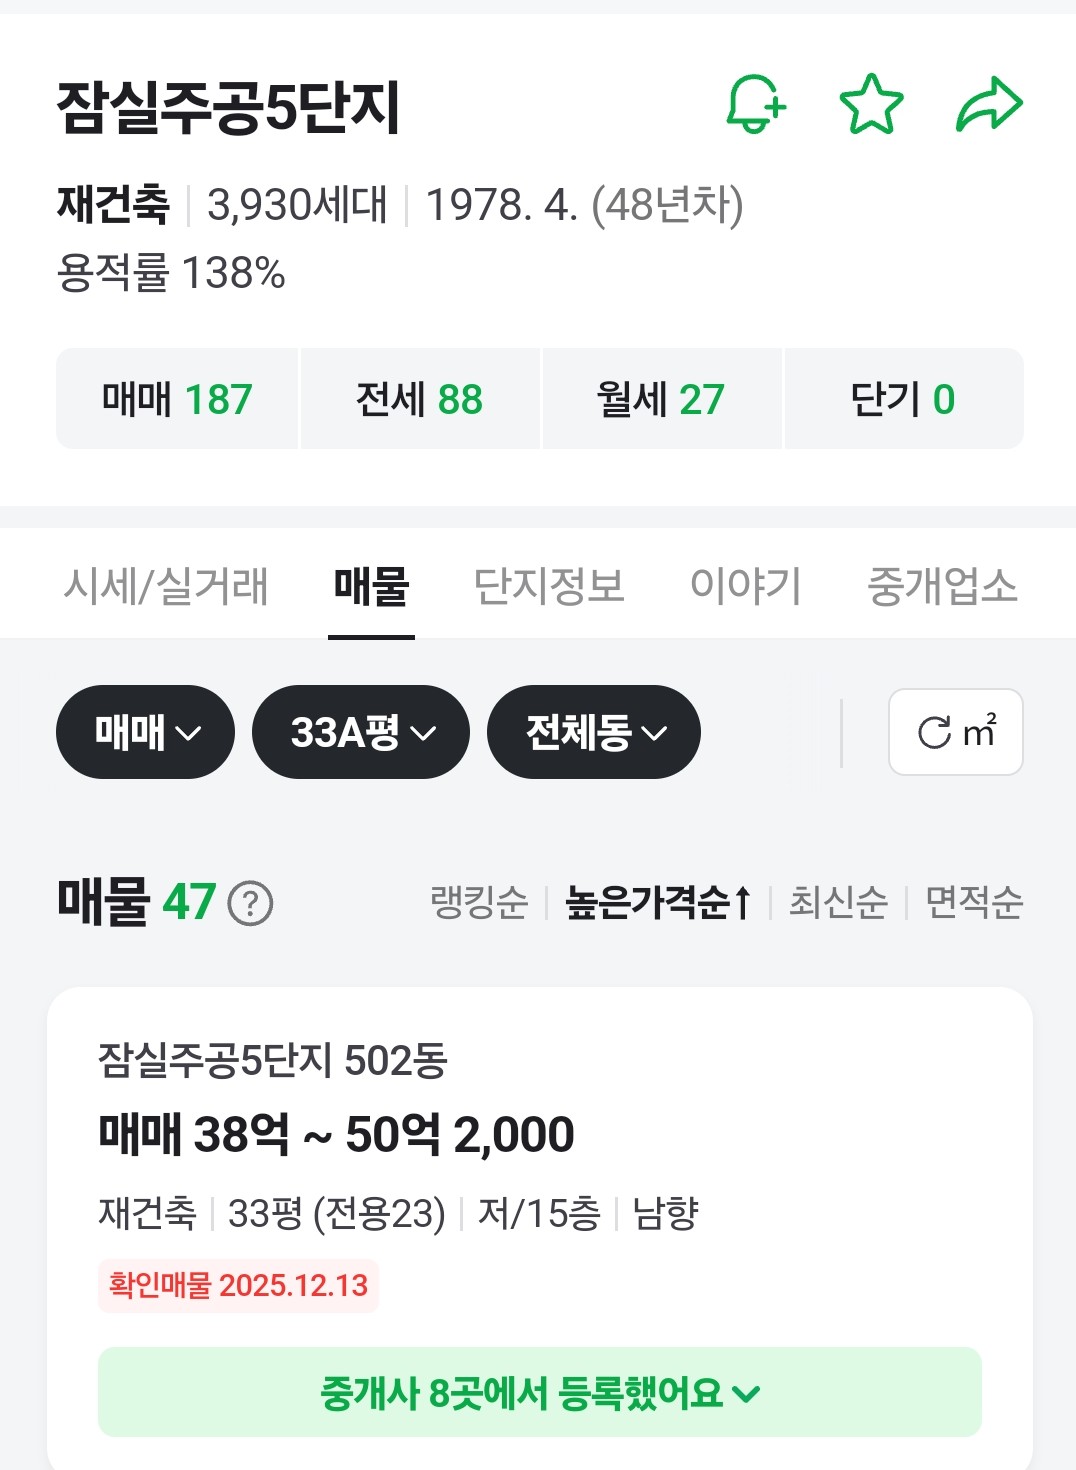Switch to the 단지정보 tab
This screenshot has width=1076, height=1470.
pos(549,586)
